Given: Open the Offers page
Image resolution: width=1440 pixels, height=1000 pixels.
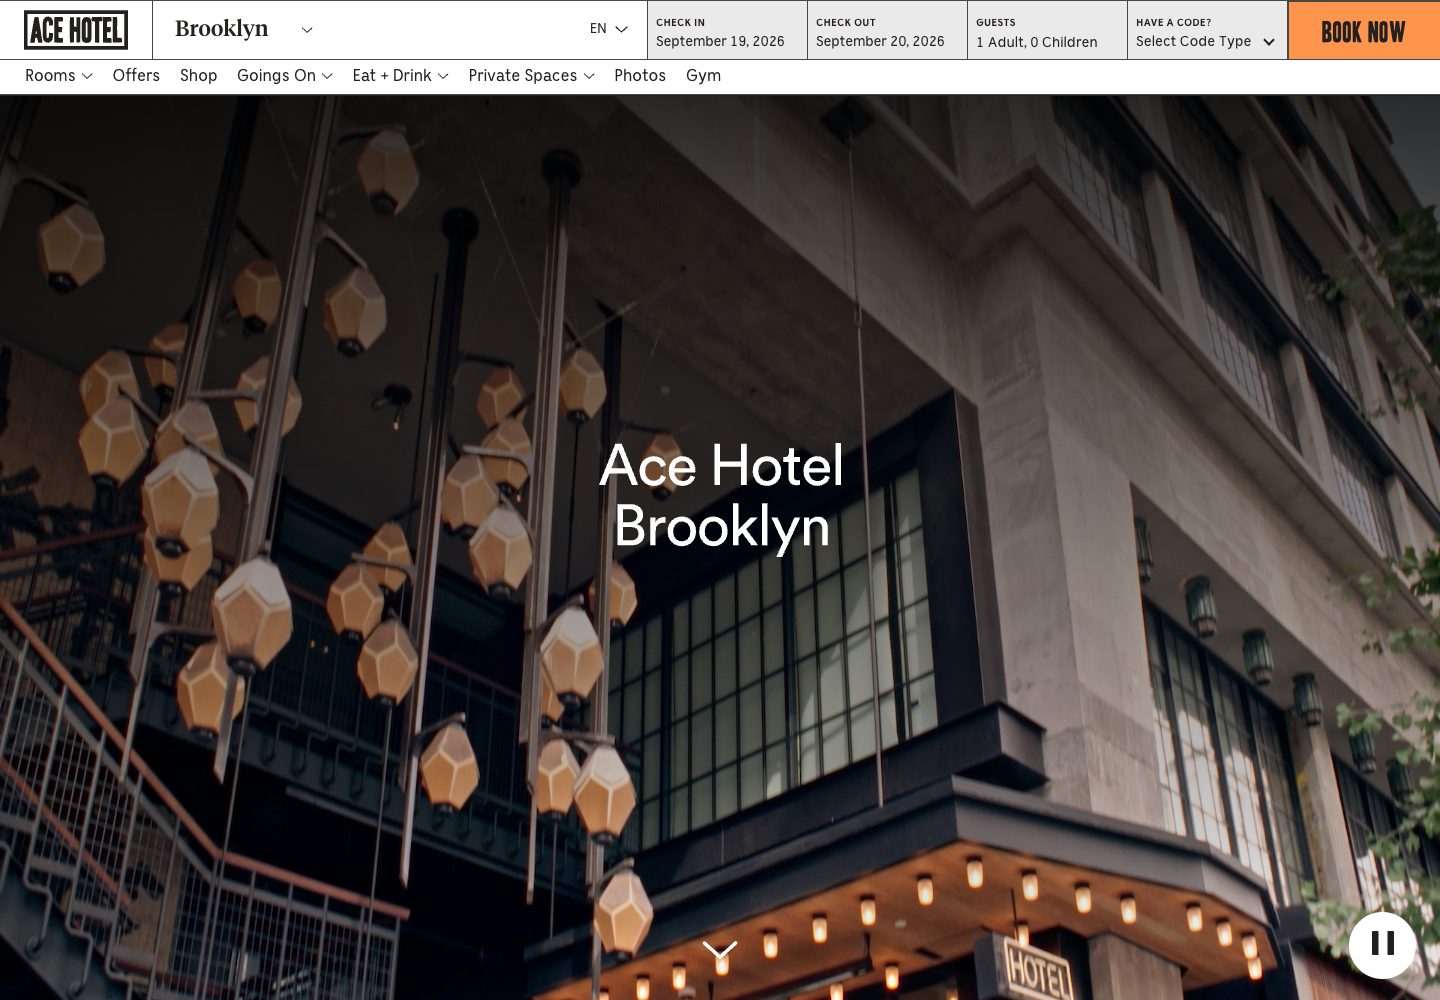Looking at the screenshot, I should (136, 76).
